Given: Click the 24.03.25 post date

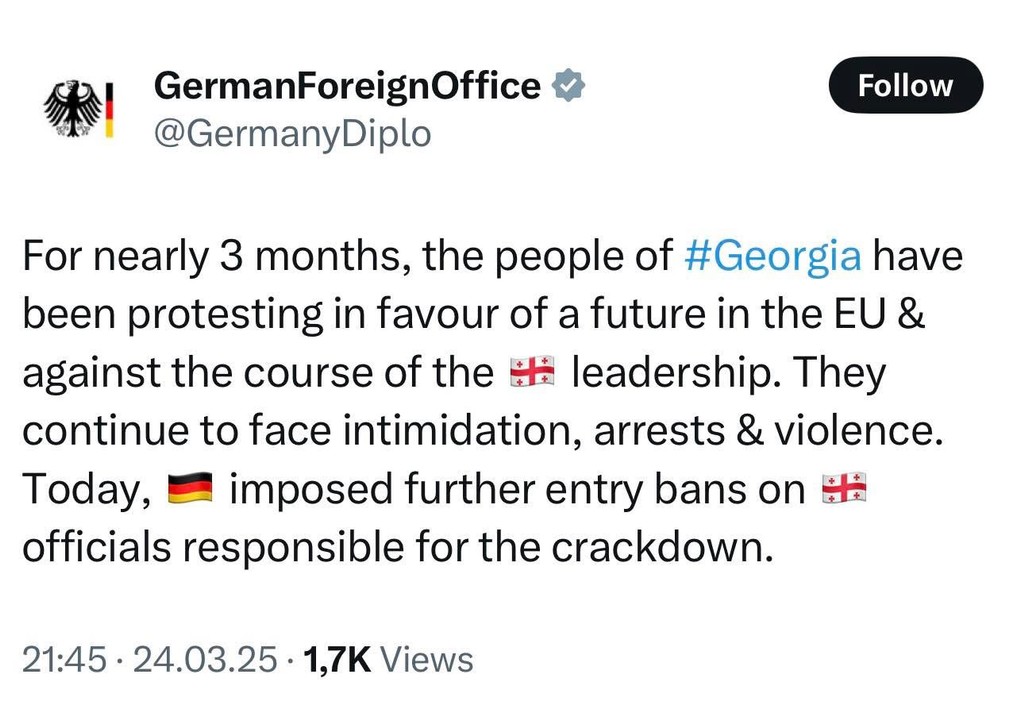Looking at the screenshot, I should tap(203, 660).
